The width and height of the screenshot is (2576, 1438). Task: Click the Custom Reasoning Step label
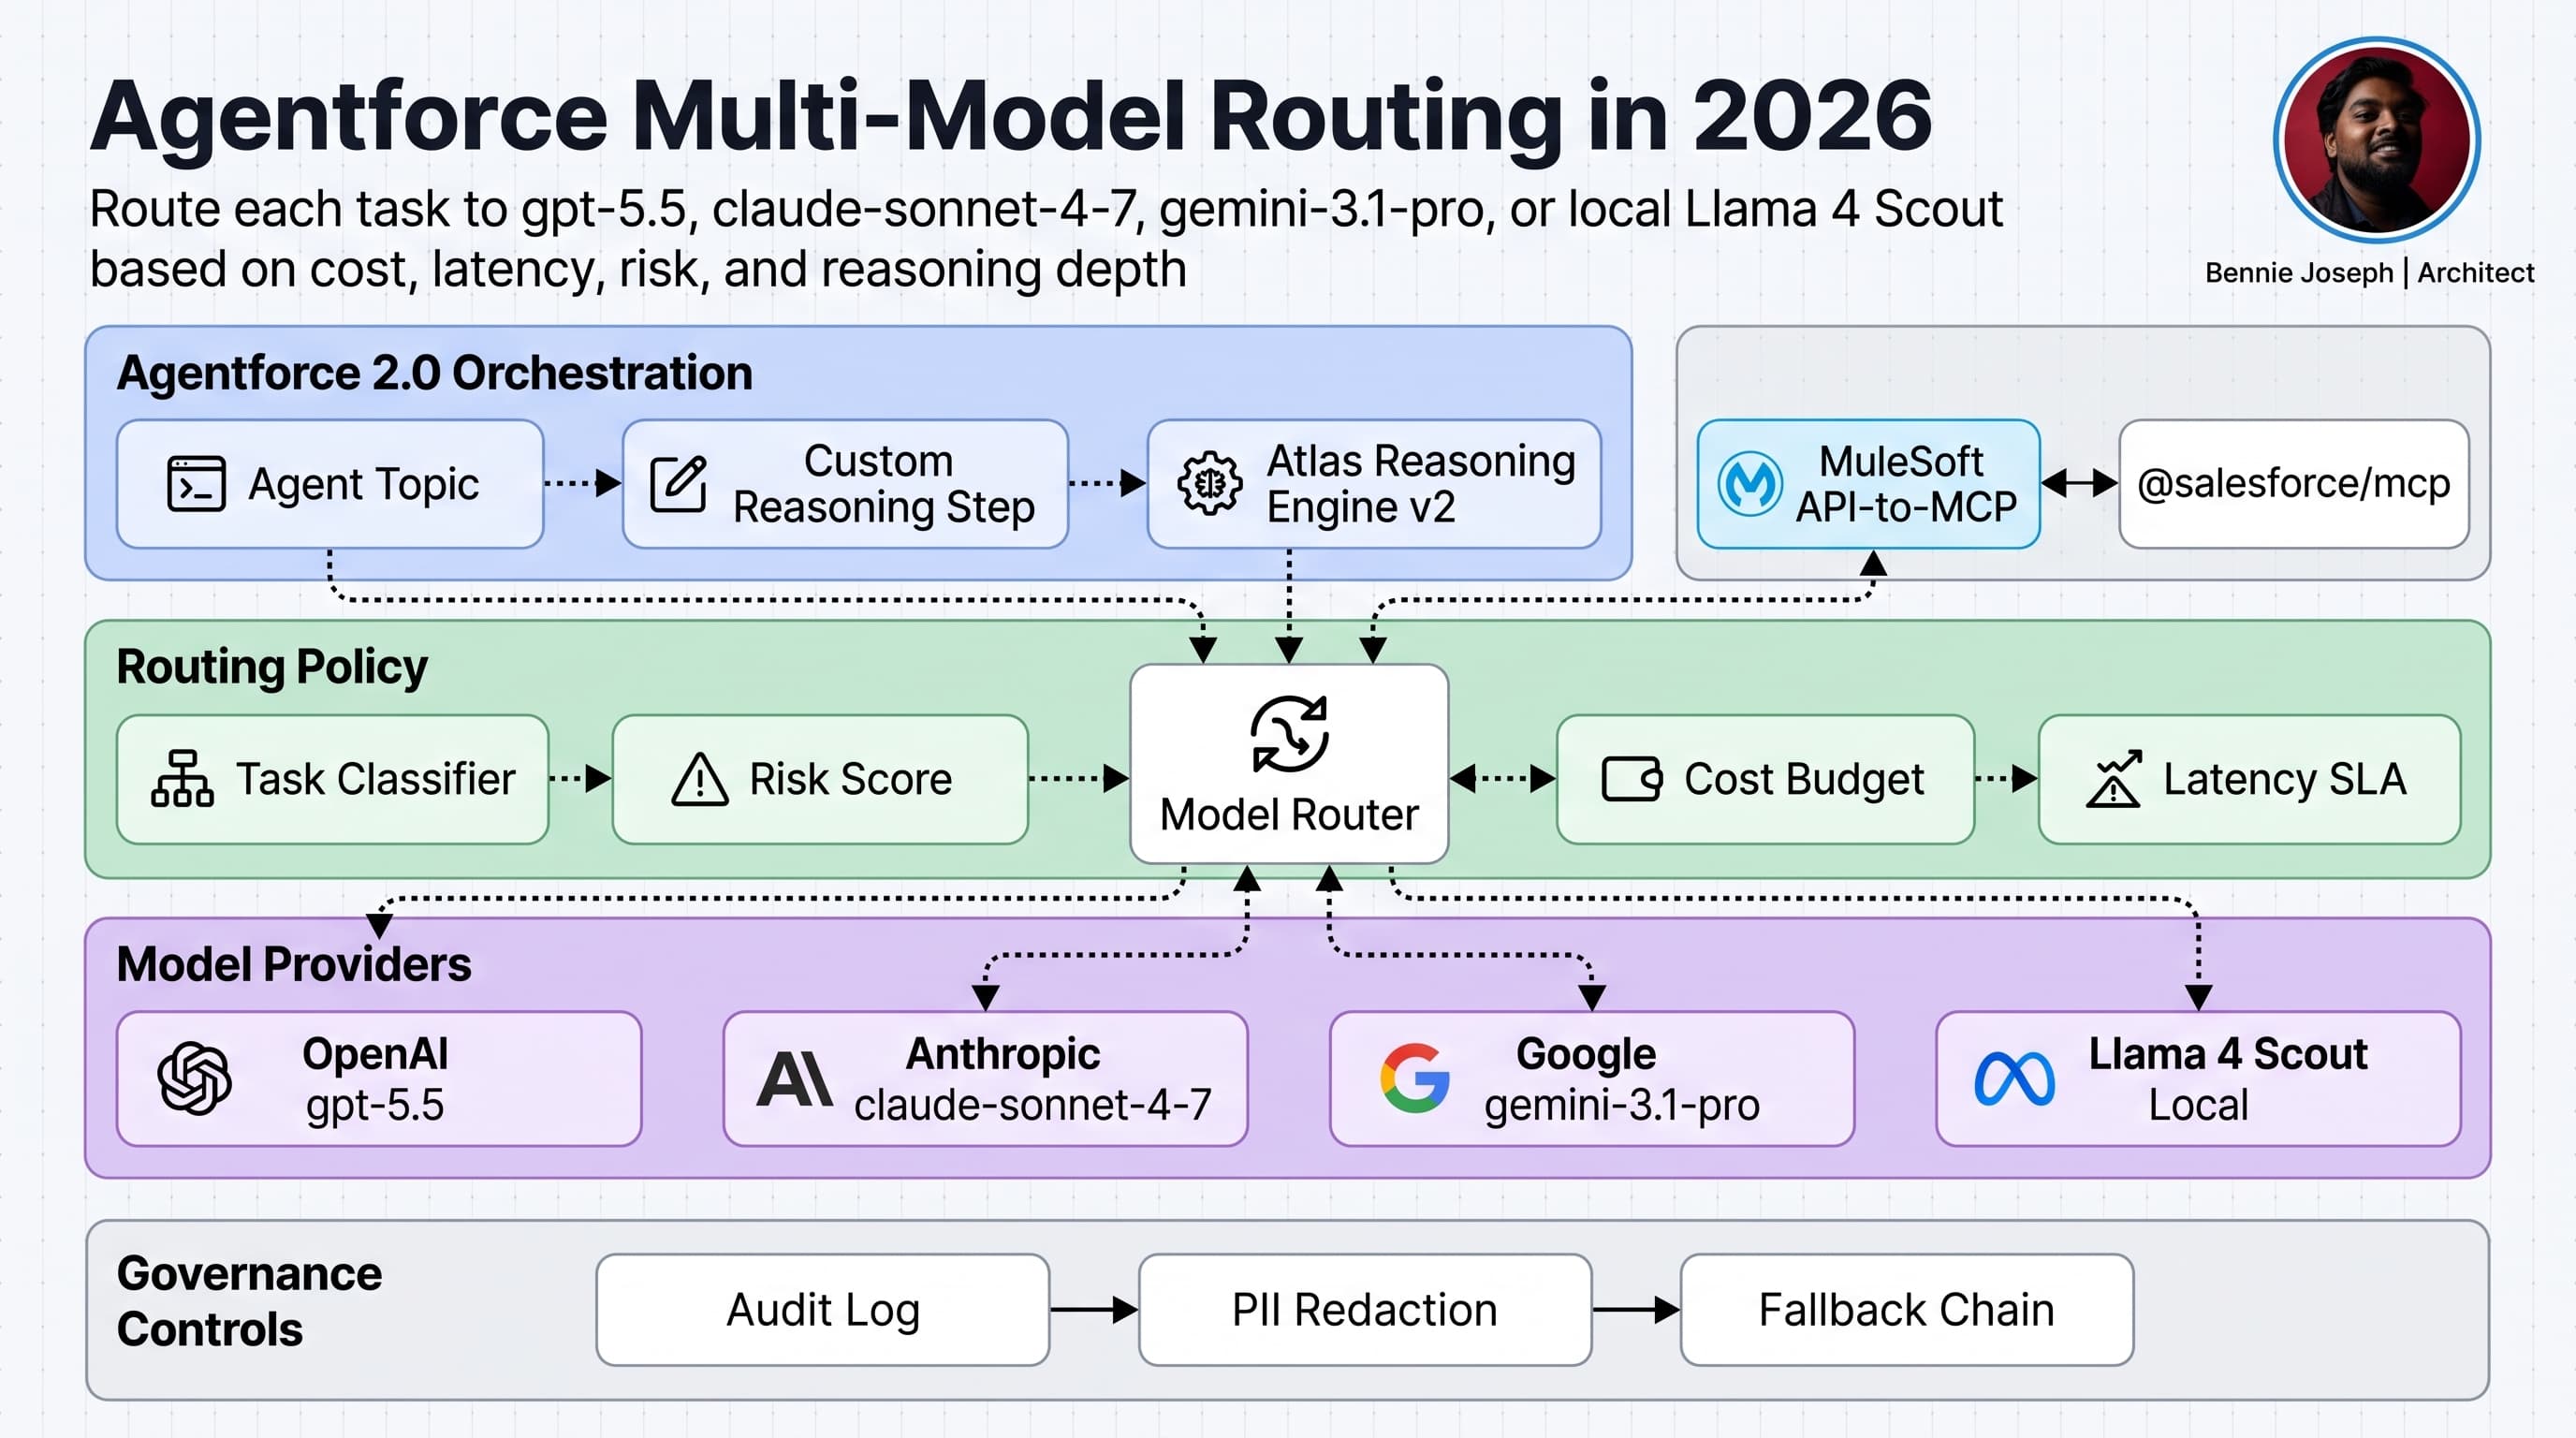pos(884,484)
